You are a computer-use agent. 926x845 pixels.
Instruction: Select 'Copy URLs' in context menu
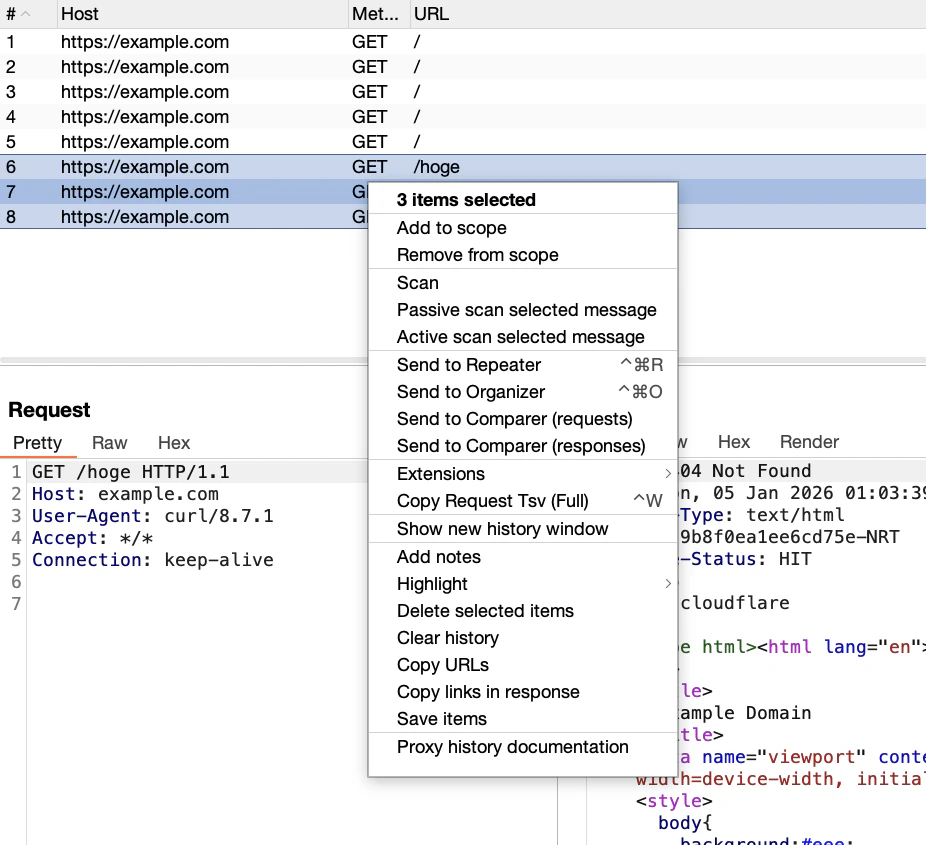[523, 665]
